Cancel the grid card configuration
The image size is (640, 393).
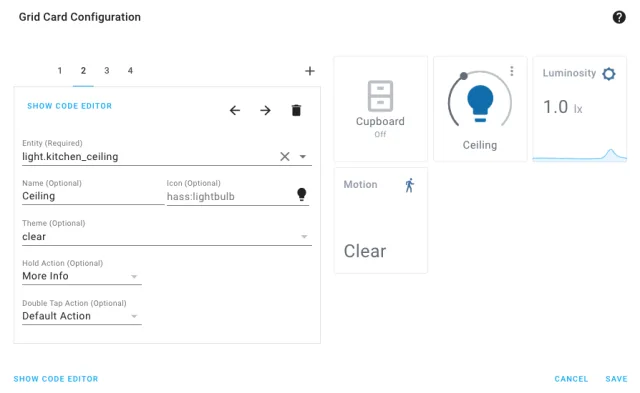pos(571,379)
